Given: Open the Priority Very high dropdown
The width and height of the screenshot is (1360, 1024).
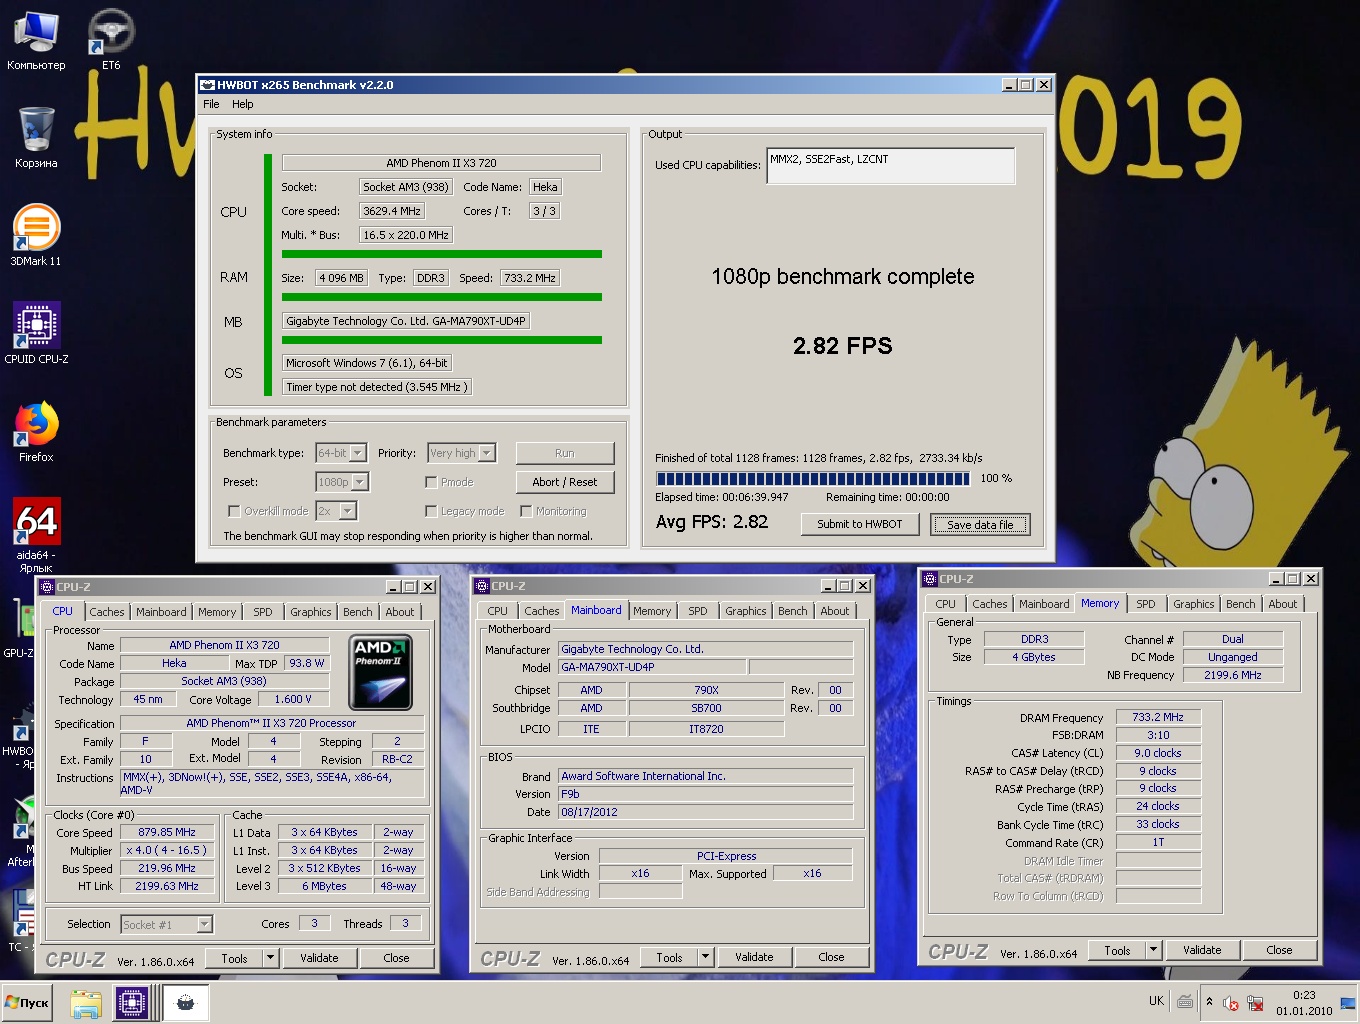Looking at the screenshot, I should [x=461, y=453].
